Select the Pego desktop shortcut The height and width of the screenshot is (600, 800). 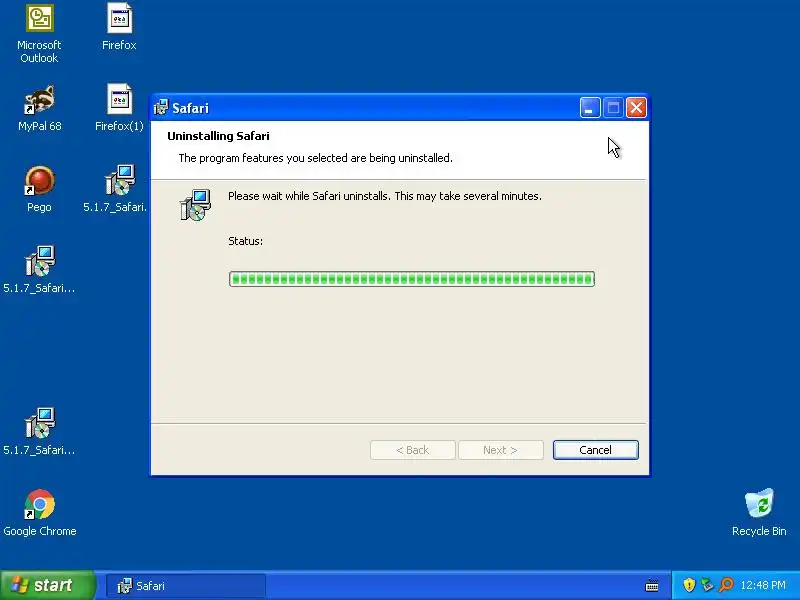pos(39,189)
